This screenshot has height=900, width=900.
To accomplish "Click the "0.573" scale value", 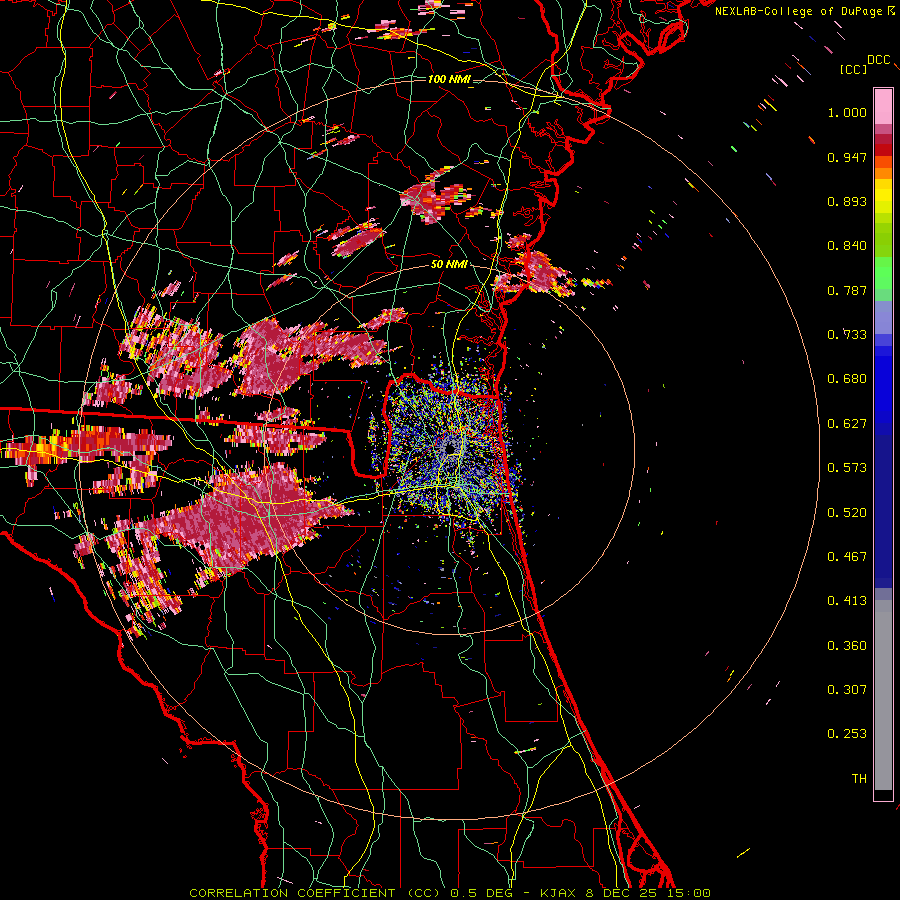I will [x=847, y=468].
